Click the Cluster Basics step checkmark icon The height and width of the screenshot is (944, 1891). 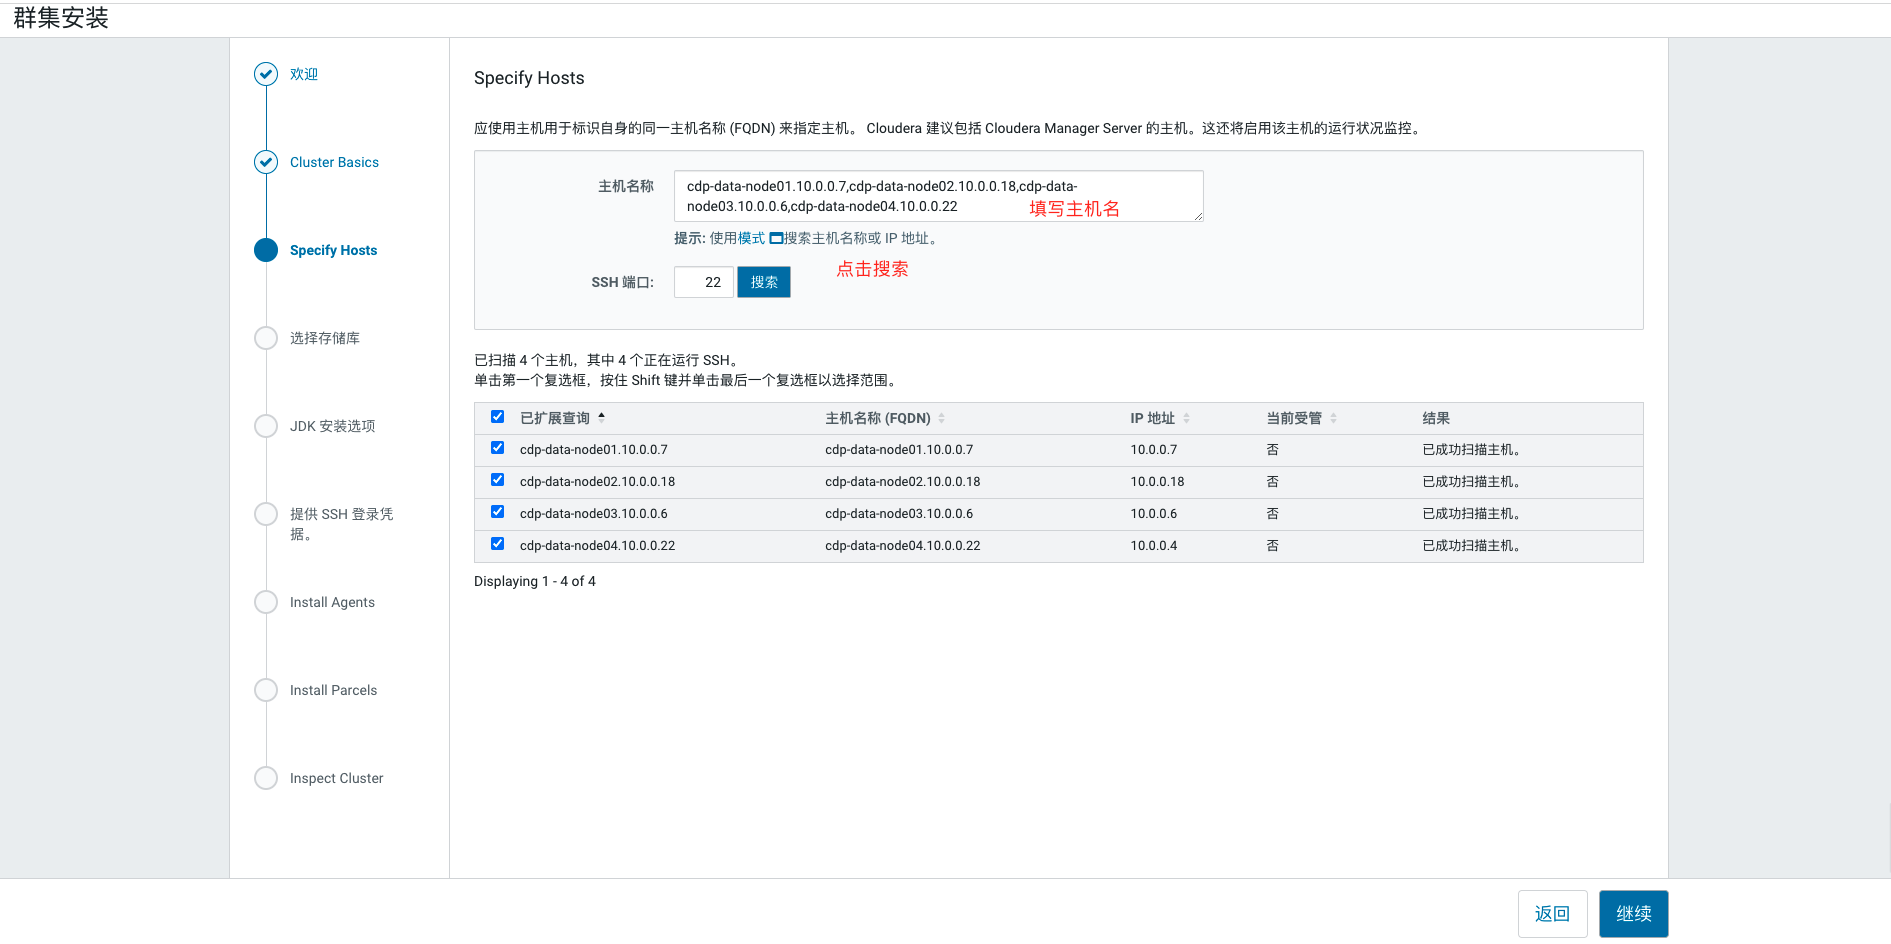(266, 162)
